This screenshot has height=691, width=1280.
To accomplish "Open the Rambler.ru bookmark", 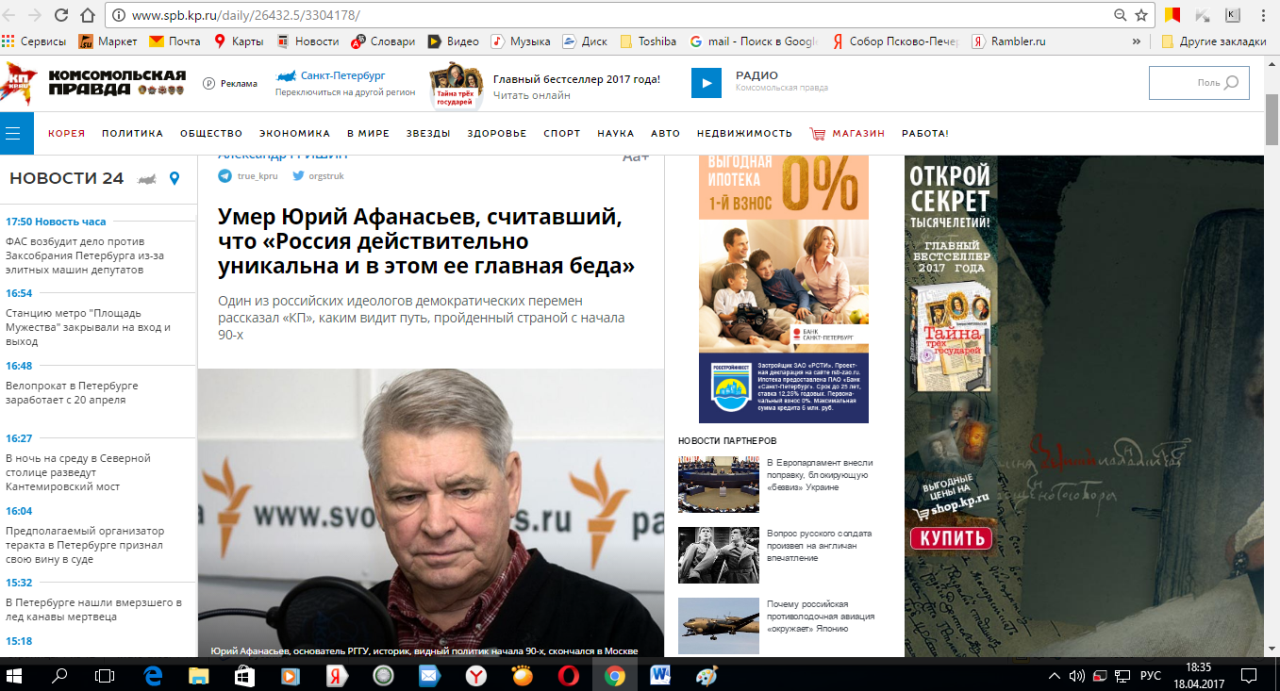I will (1007, 41).
